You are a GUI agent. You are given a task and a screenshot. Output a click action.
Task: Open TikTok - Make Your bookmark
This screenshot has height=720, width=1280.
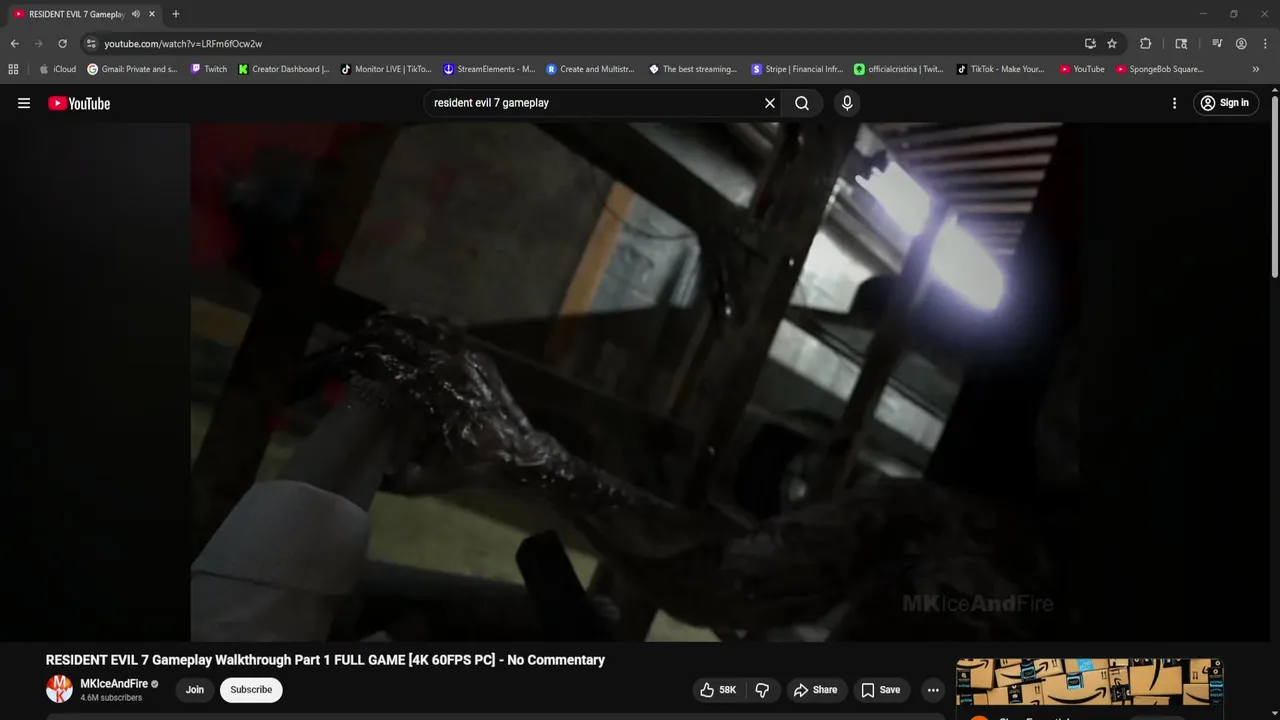click(x=1000, y=69)
